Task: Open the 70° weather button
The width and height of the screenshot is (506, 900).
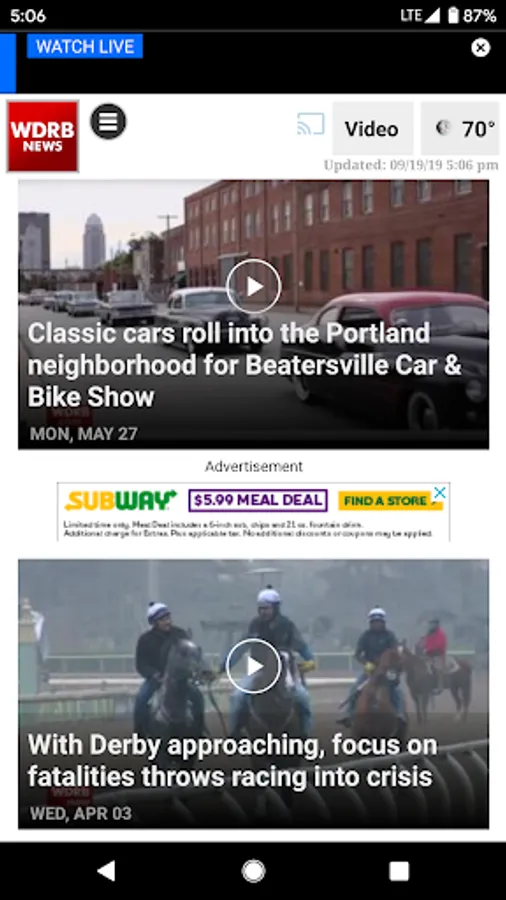Action: (460, 129)
